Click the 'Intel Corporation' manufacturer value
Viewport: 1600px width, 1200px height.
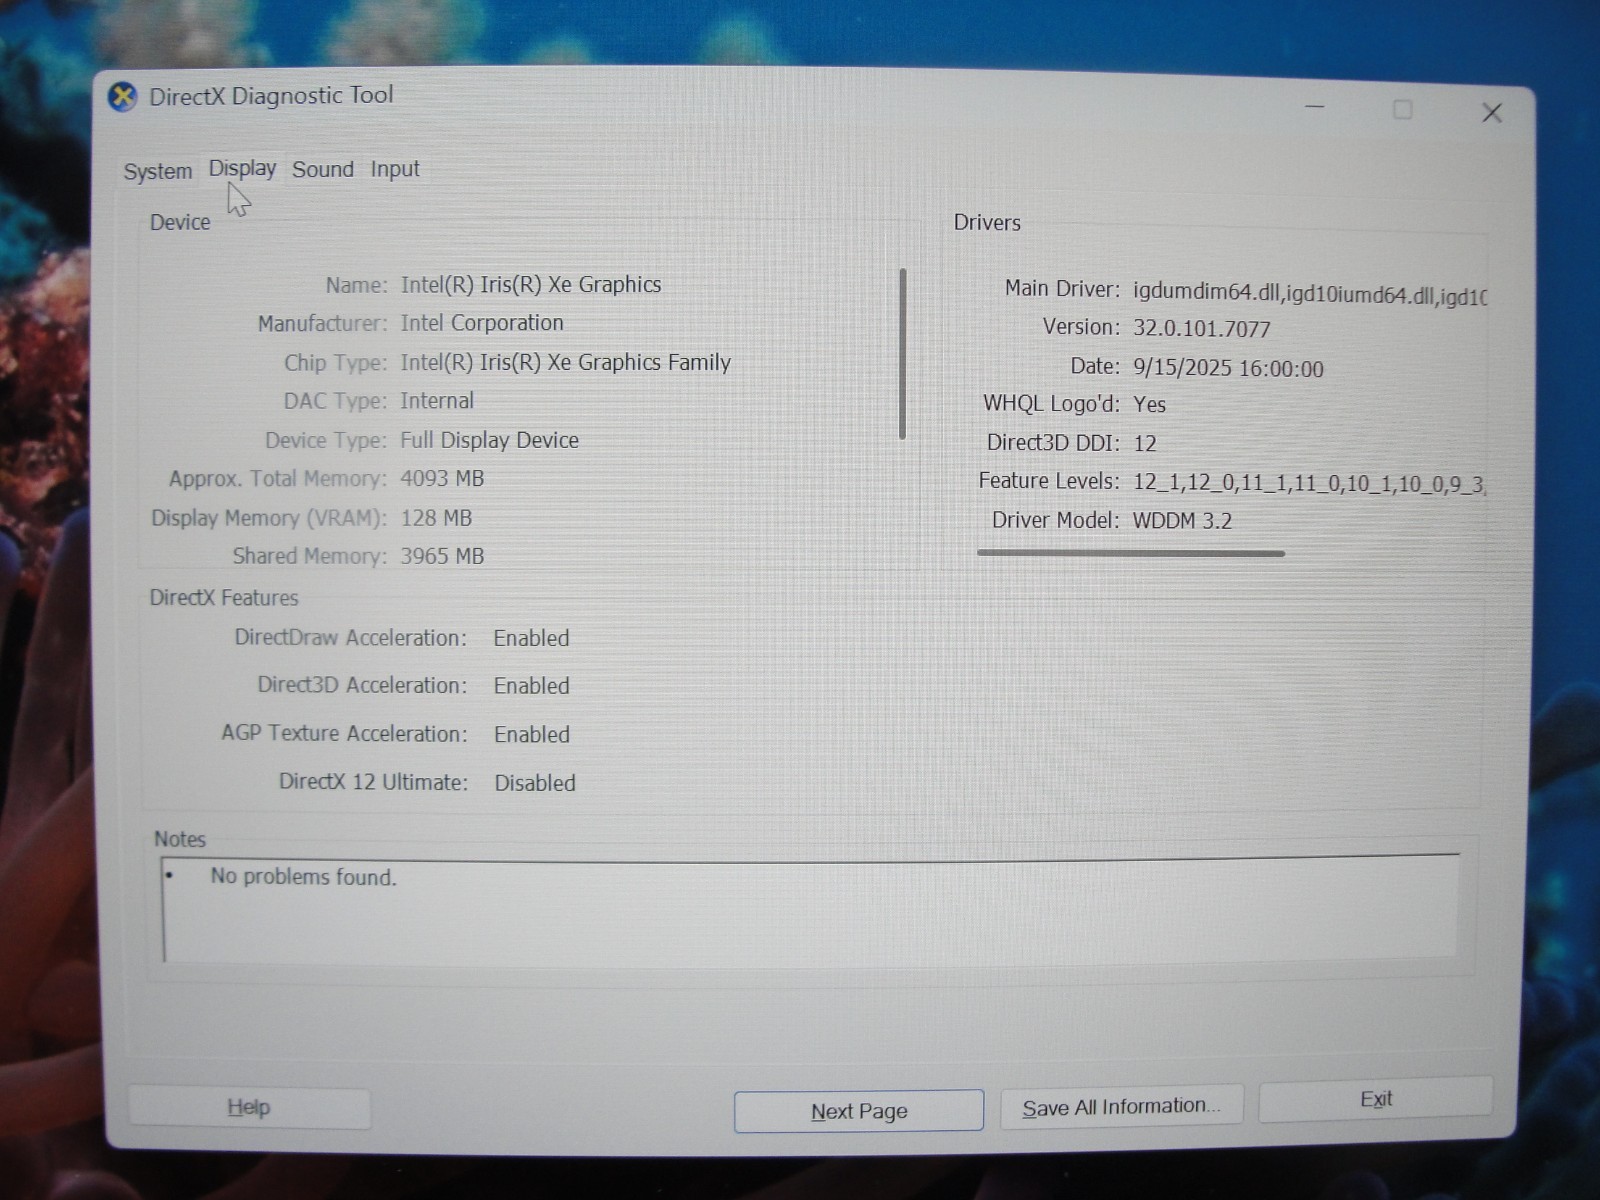pos(482,323)
